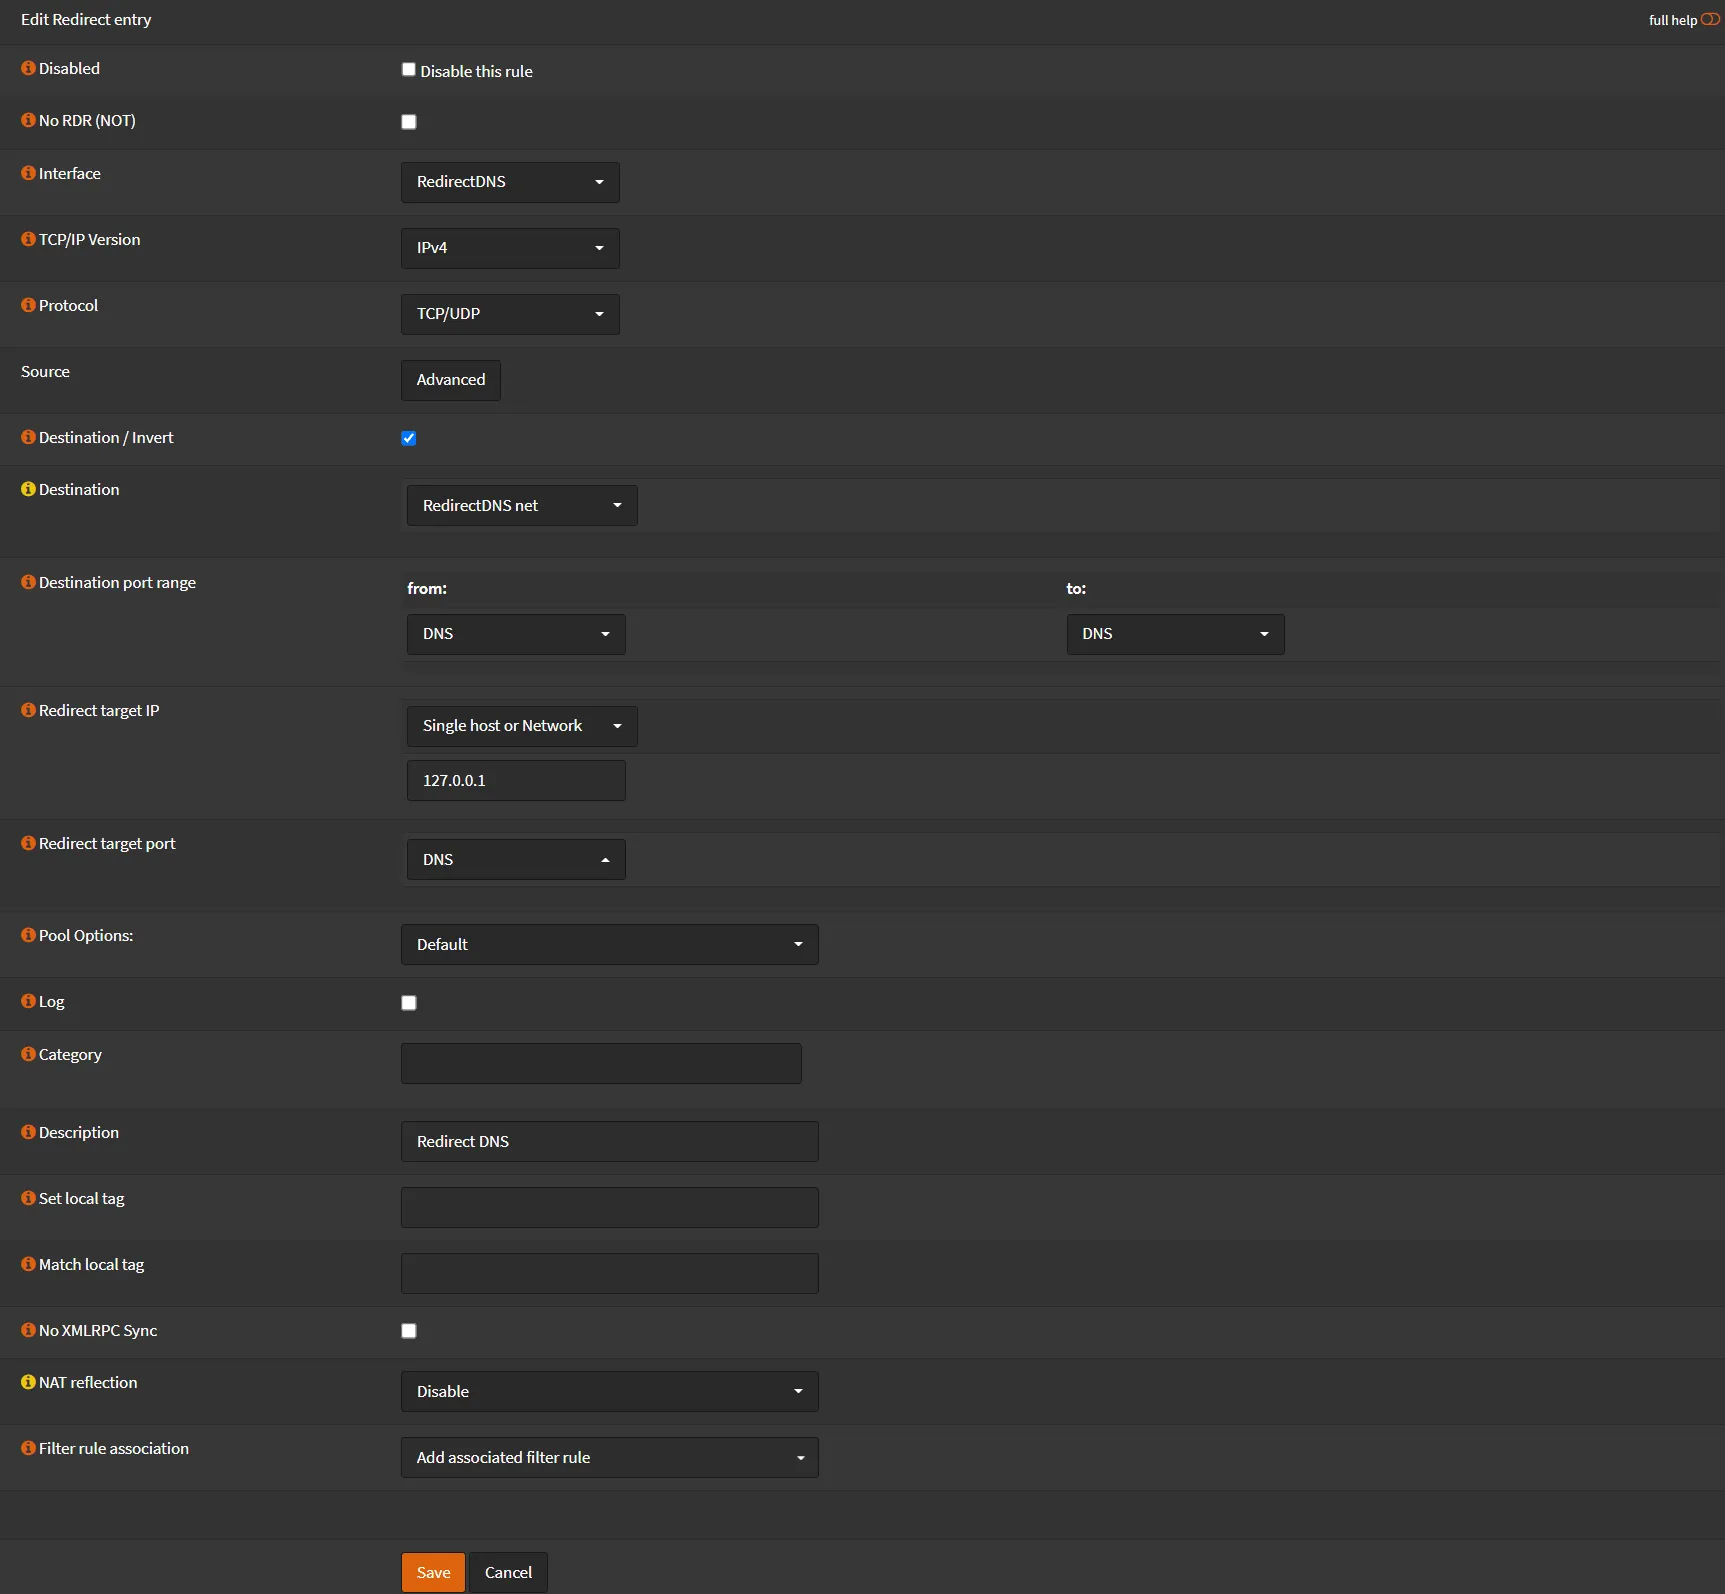Click info icon next to Pool Options
Image resolution: width=1725 pixels, height=1594 pixels.
point(28,935)
